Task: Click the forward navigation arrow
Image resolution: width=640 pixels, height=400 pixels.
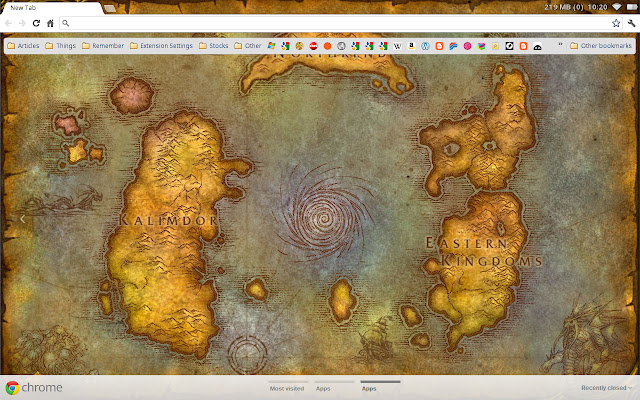Action: [x=22, y=23]
